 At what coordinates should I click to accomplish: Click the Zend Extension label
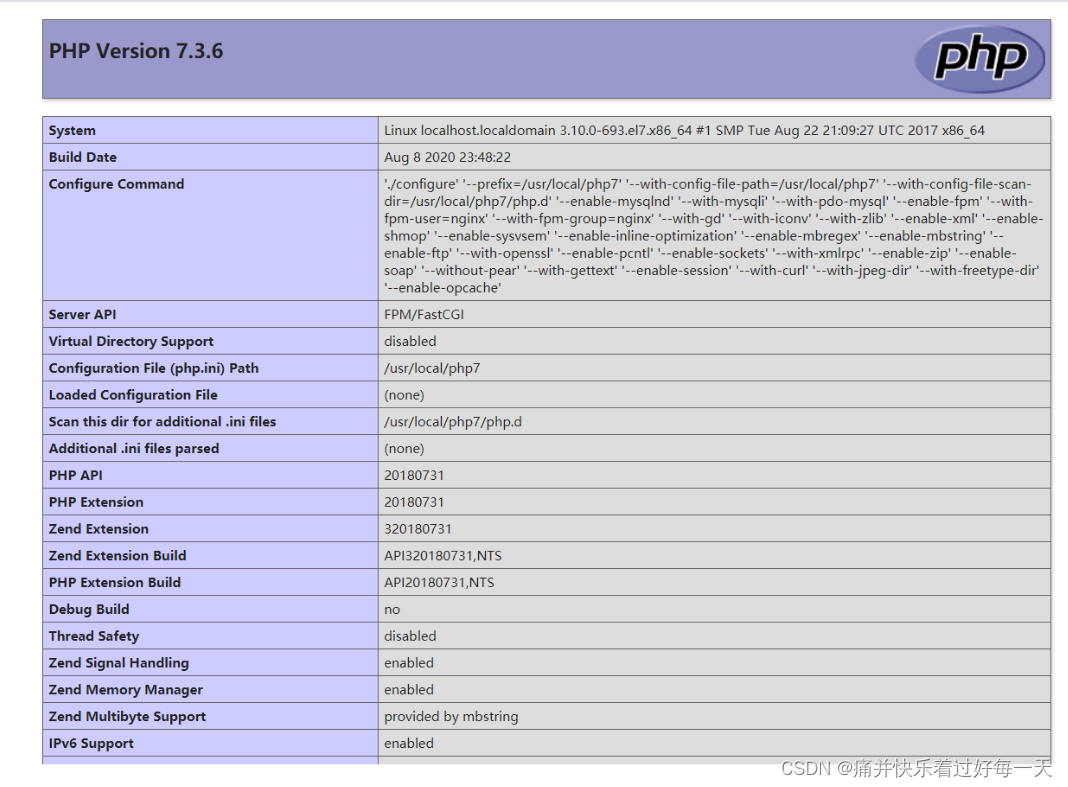coord(98,529)
